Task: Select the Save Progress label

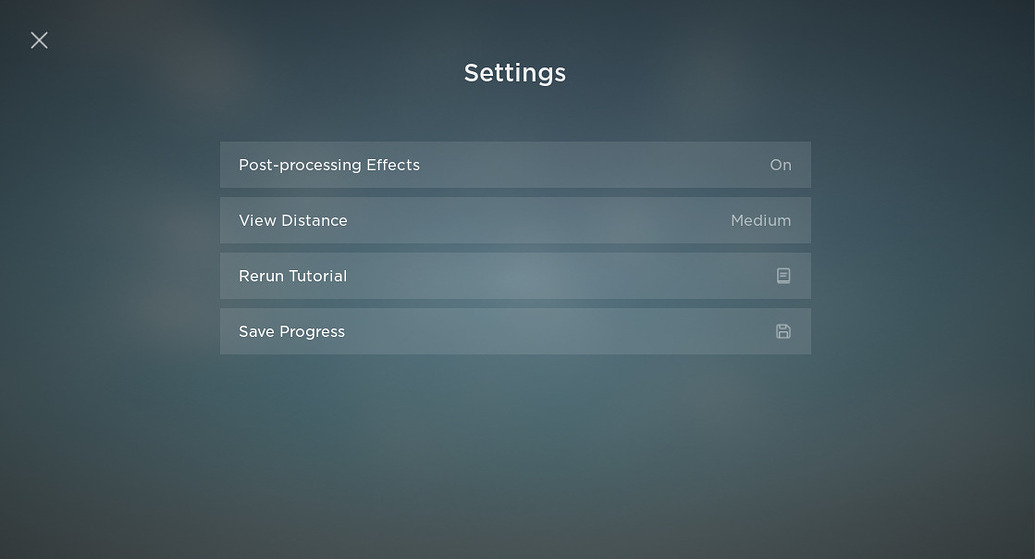Action: coord(292,332)
